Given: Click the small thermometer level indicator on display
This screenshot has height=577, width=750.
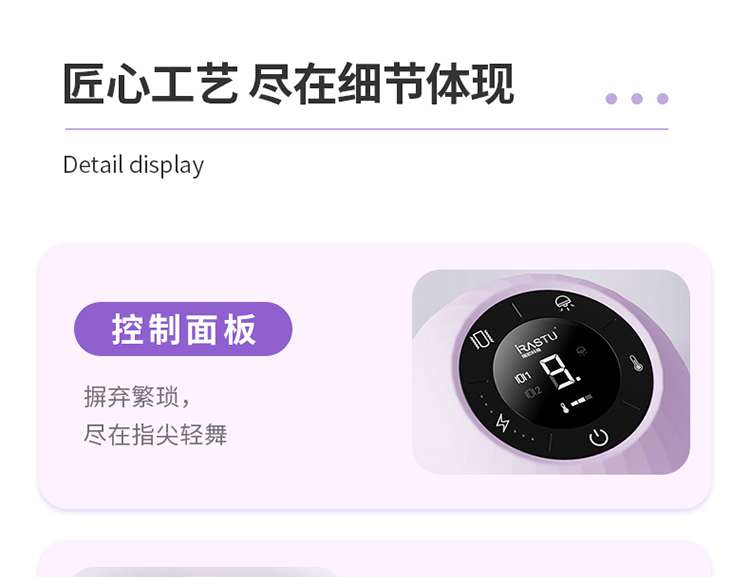Looking at the screenshot, I should pos(565,408).
